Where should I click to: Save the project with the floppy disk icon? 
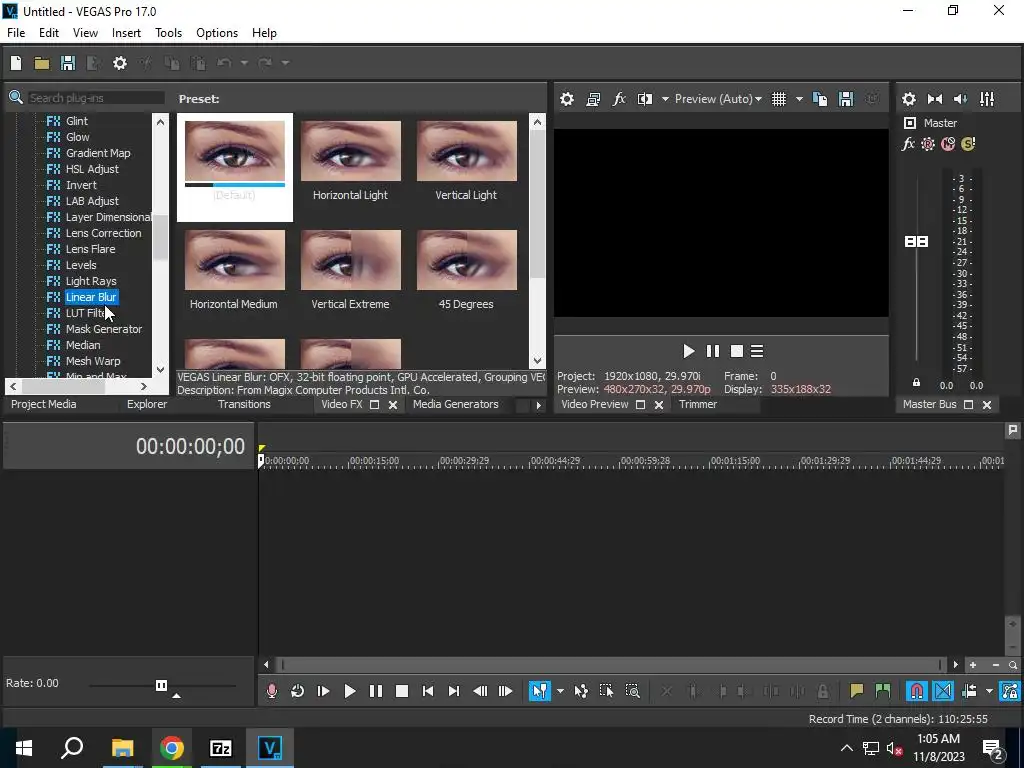coord(68,63)
